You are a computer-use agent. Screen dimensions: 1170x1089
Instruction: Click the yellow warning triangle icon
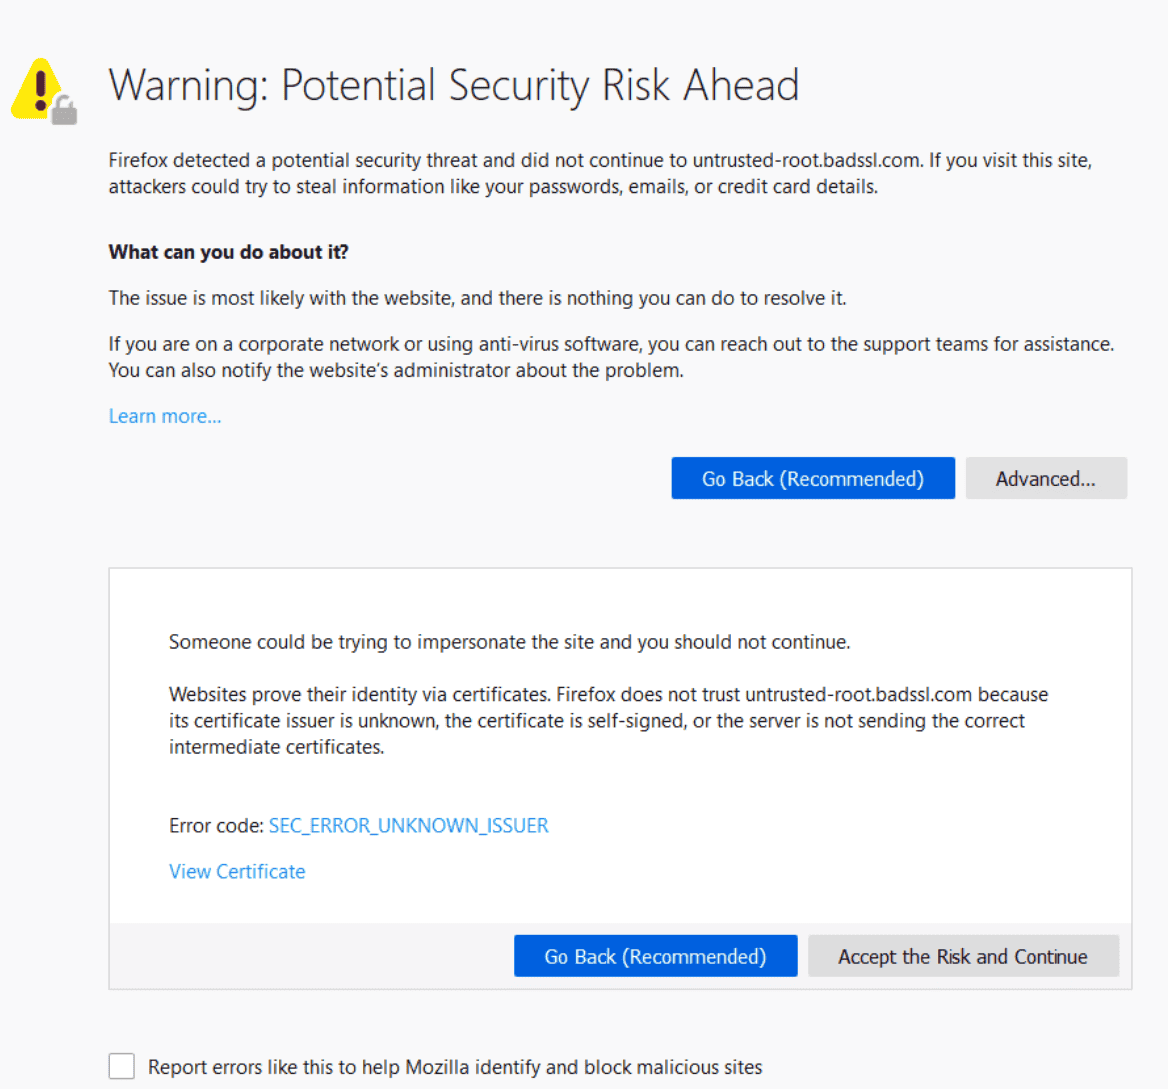[x=38, y=87]
